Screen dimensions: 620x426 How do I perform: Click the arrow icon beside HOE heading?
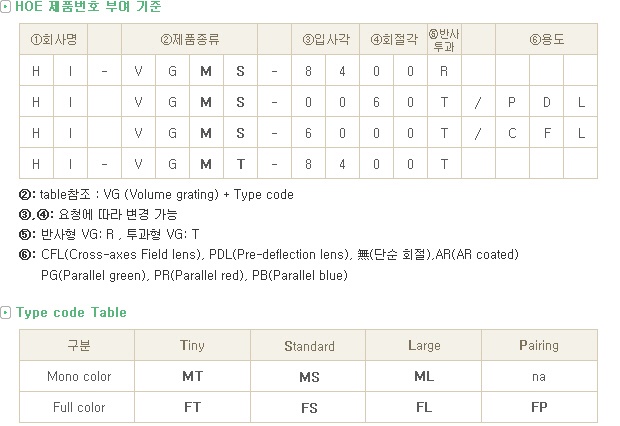[x=5, y=7]
